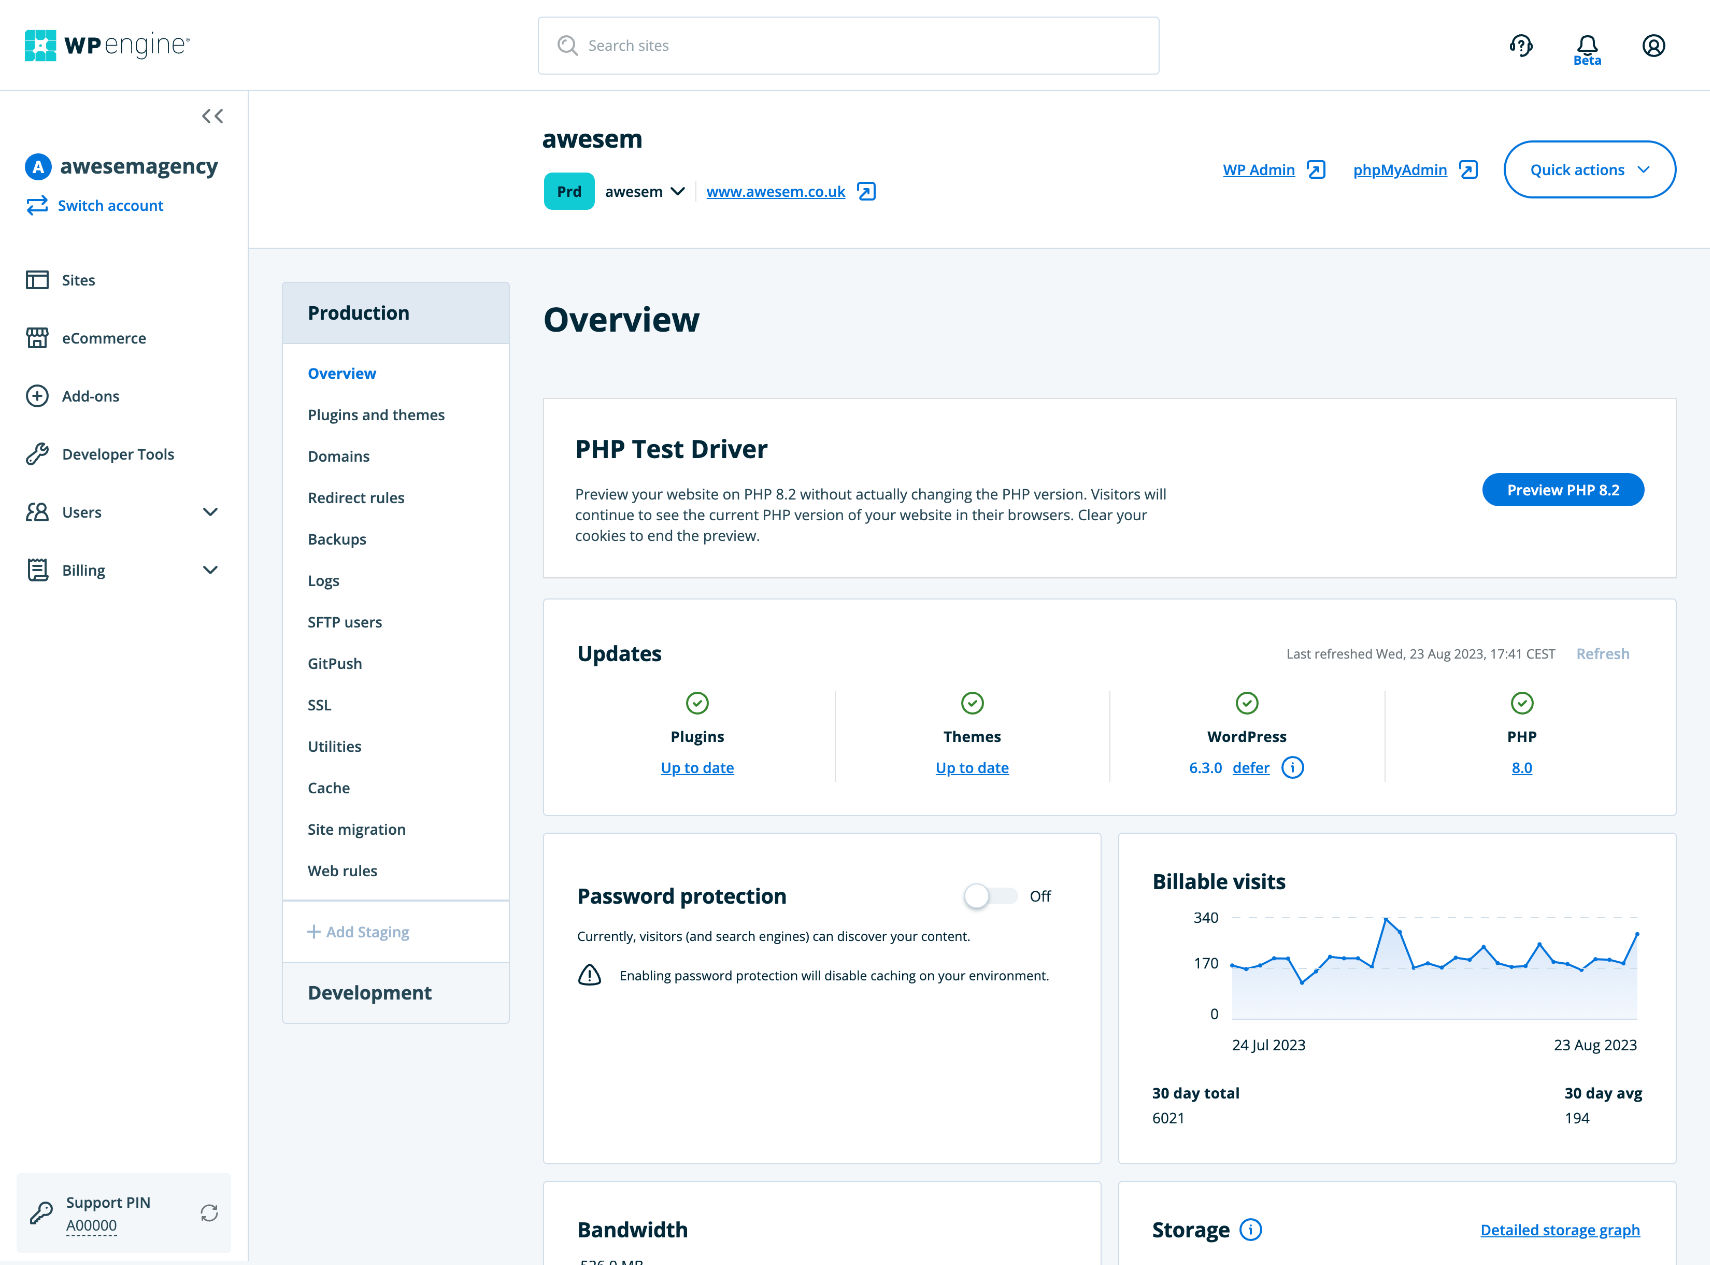Click the Storage info icon
The image size is (1710, 1265).
tap(1251, 1229)
